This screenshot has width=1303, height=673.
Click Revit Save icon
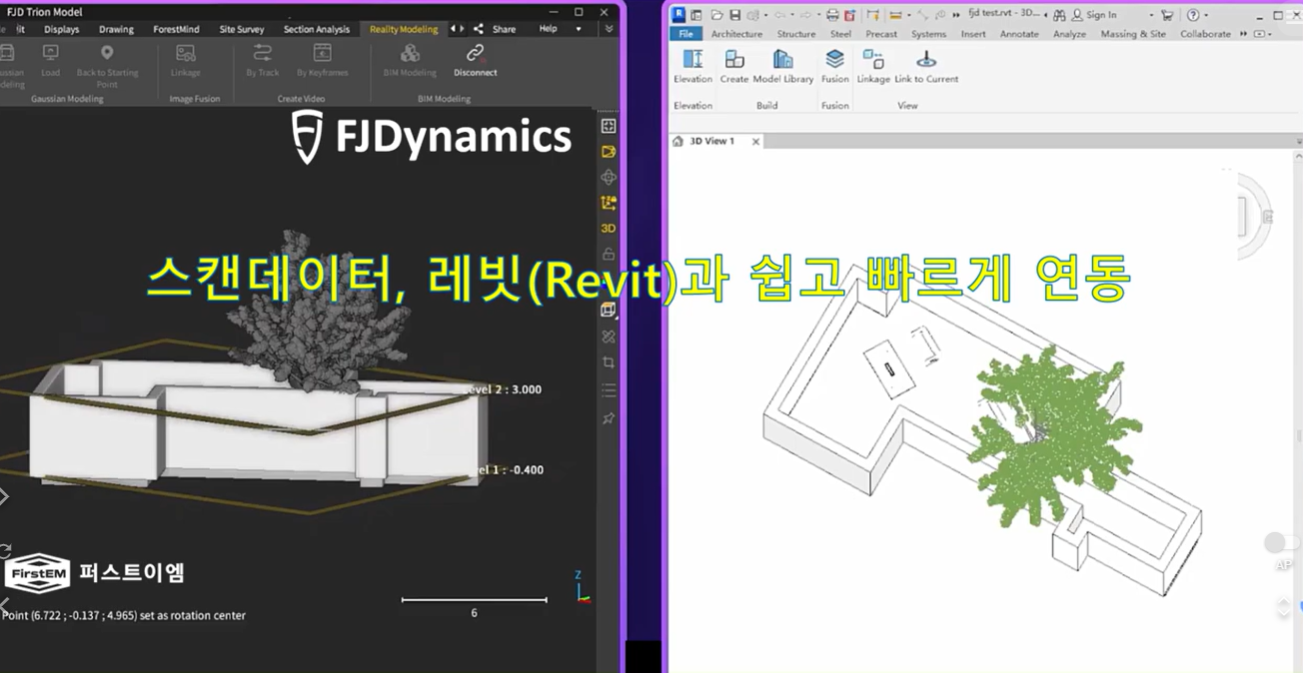click(735, 15)
